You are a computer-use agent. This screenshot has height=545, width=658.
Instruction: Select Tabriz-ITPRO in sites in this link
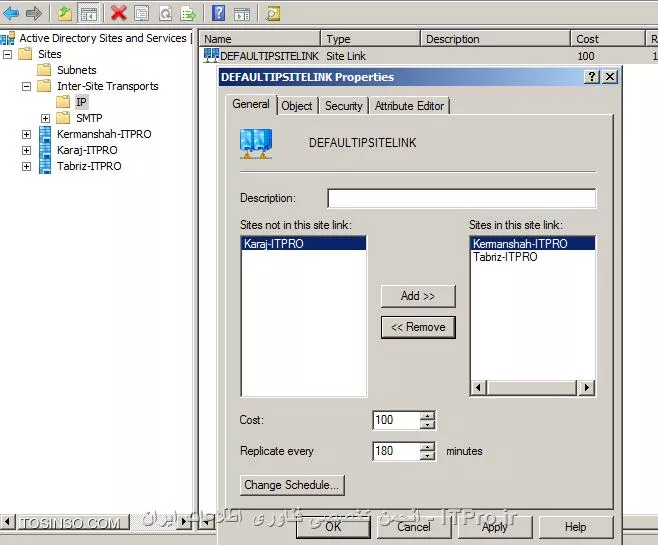pos(533,257)
